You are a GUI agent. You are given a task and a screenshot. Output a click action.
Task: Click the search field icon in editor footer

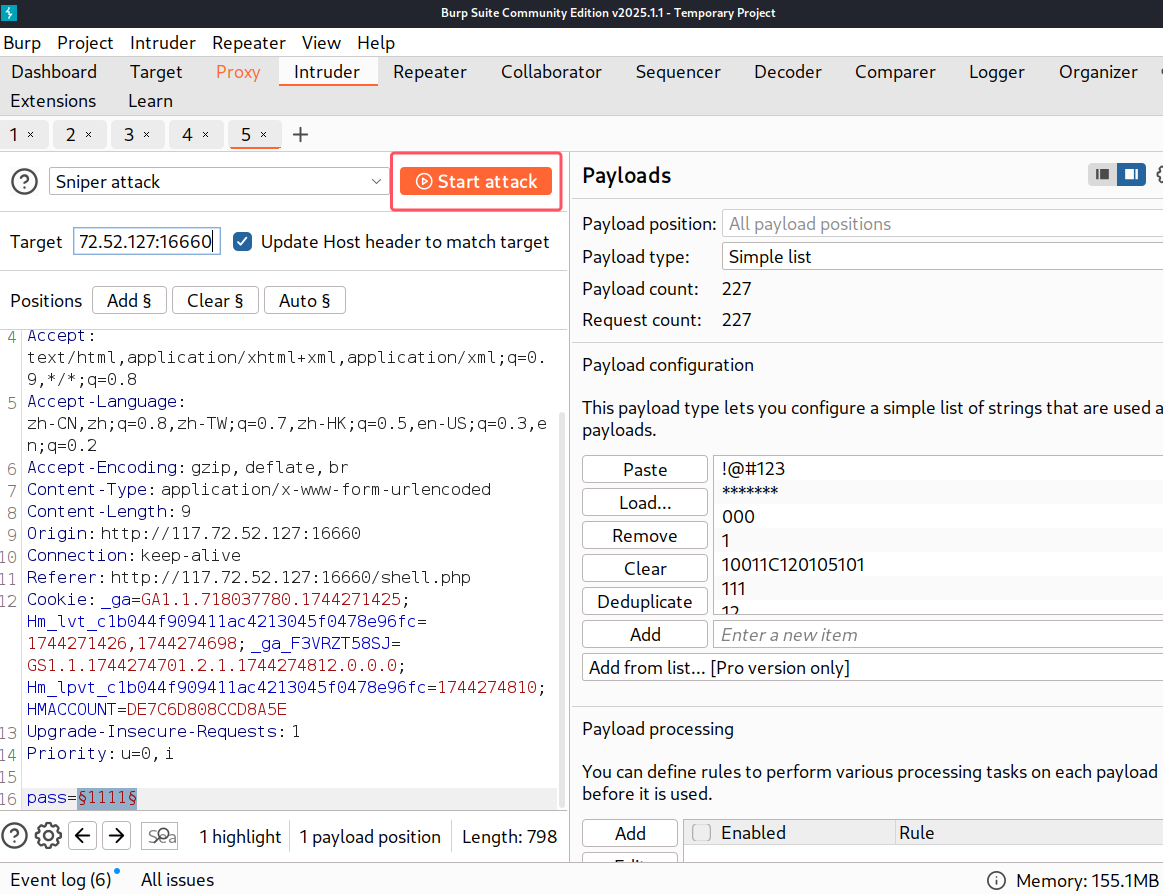point(160,836)
